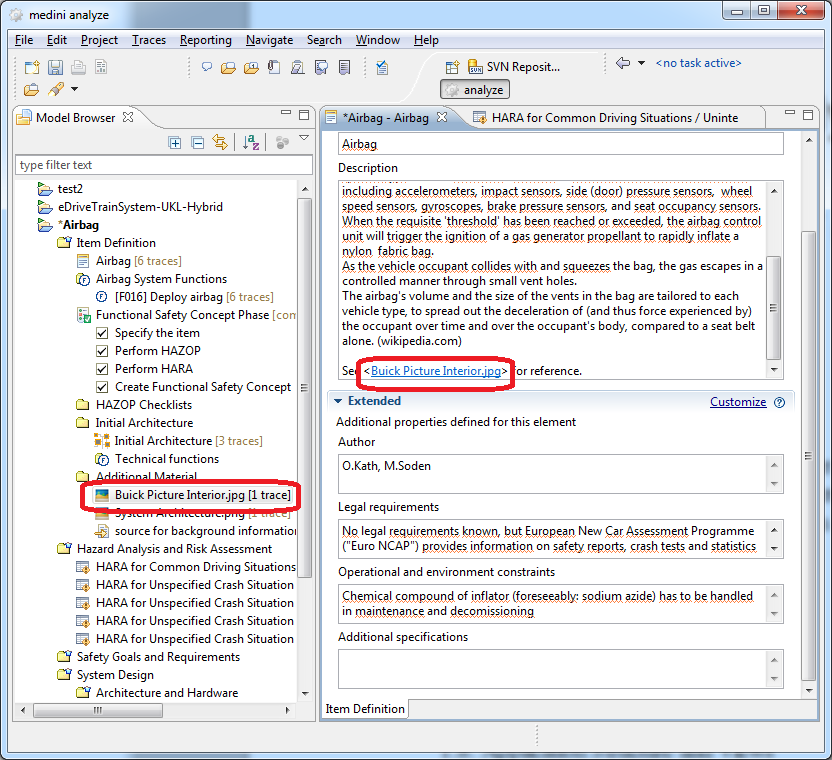Click the Collapse All icon in Model Browser
Screen dimensions: 832x760
point(197,143)
